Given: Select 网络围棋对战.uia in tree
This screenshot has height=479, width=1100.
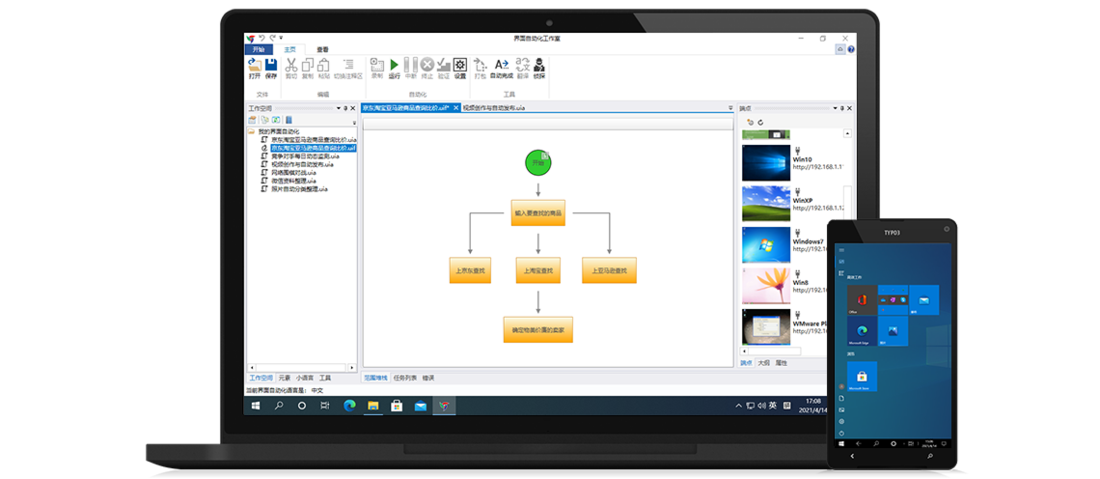Looking at the screenshot, I should 293,173.
